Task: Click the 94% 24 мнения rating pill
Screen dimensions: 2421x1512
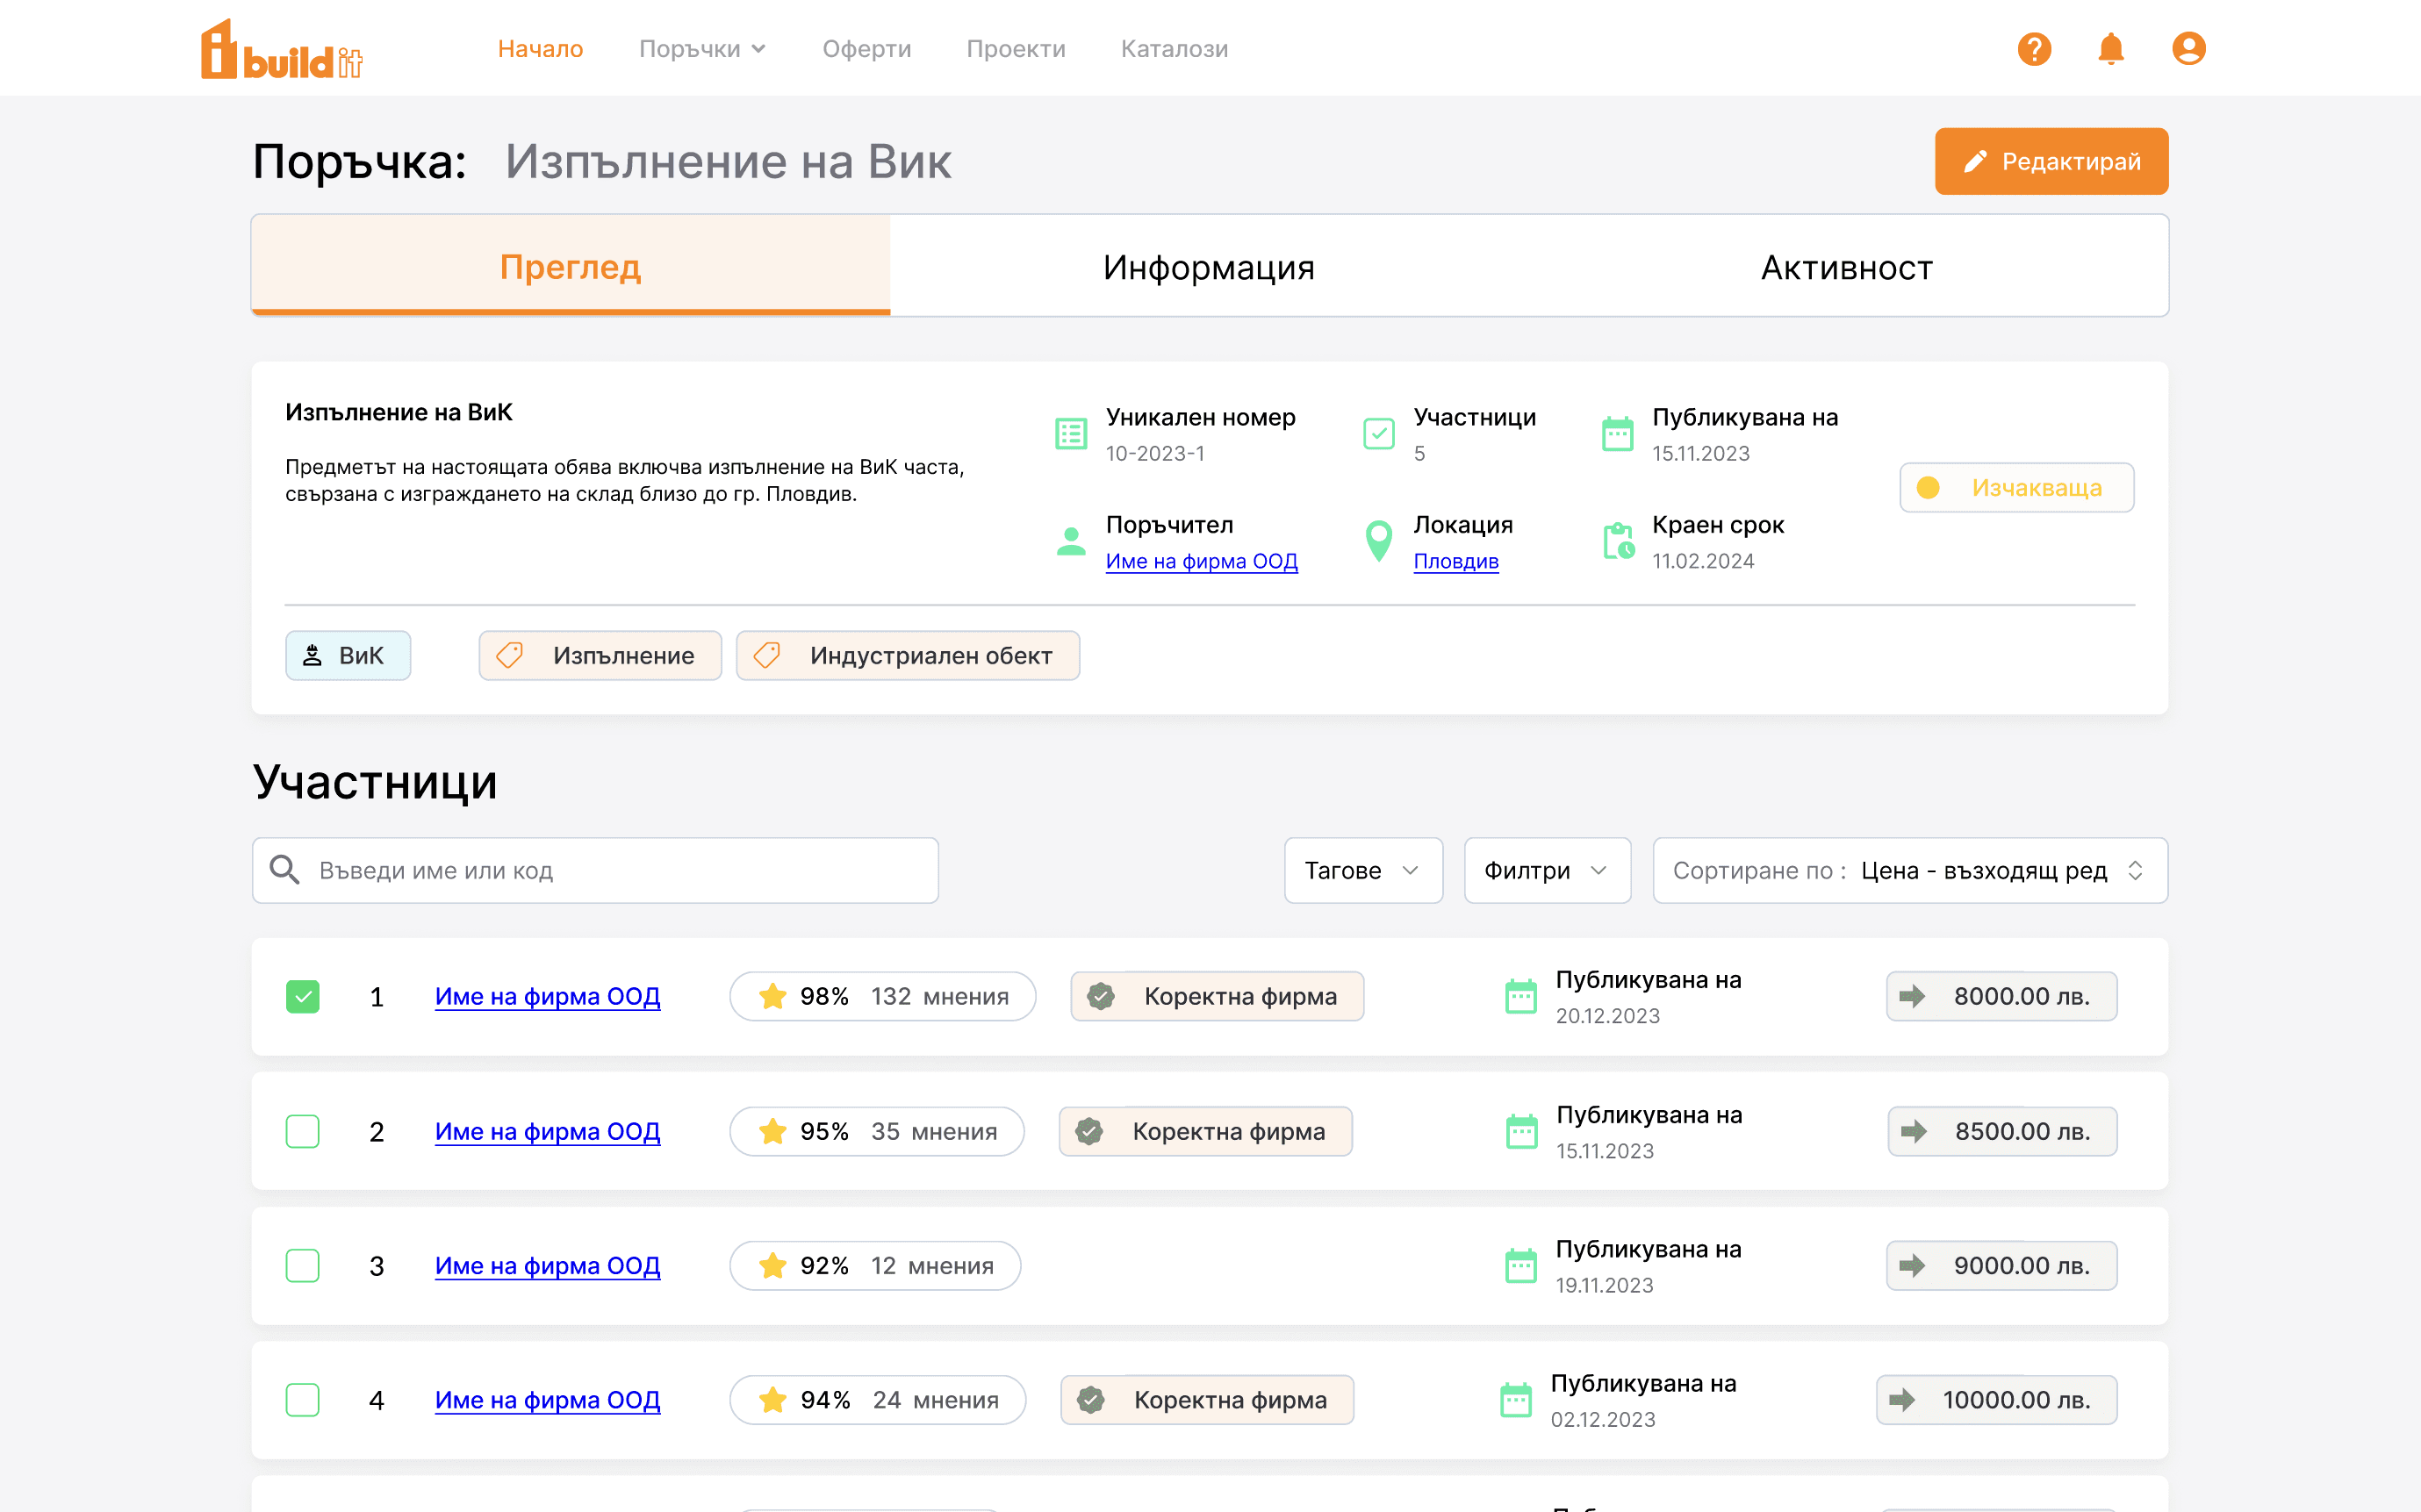Action: click(x=878, y=1400)
